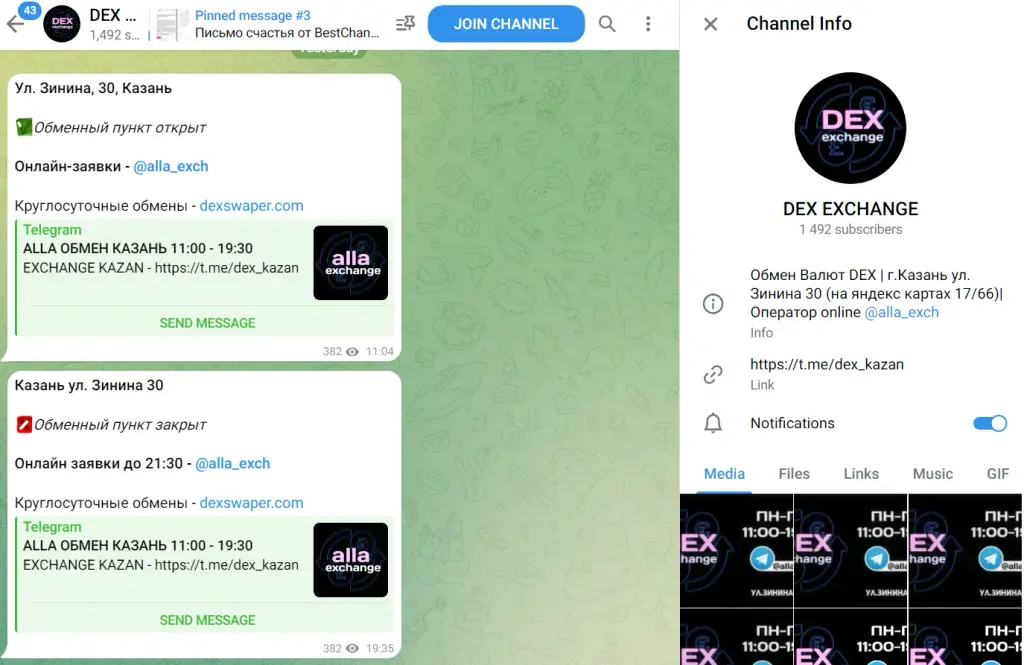Switch to the Links tab
The image size is (1024, 665).
pos(861,474)
